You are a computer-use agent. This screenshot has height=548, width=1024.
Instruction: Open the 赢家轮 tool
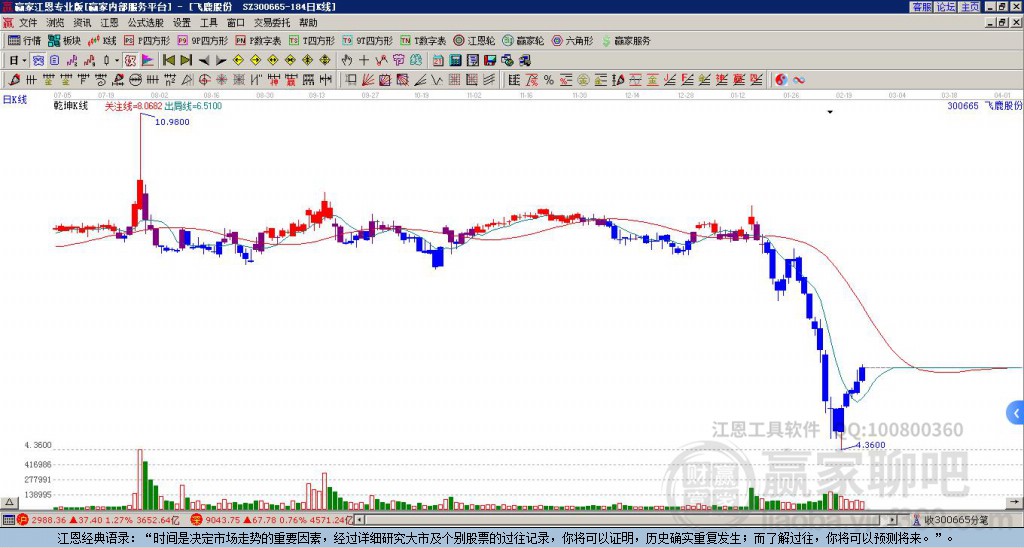point(524,40)
